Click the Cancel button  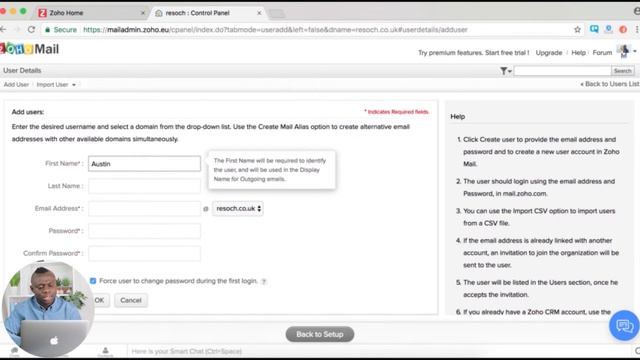coord(131,300)
